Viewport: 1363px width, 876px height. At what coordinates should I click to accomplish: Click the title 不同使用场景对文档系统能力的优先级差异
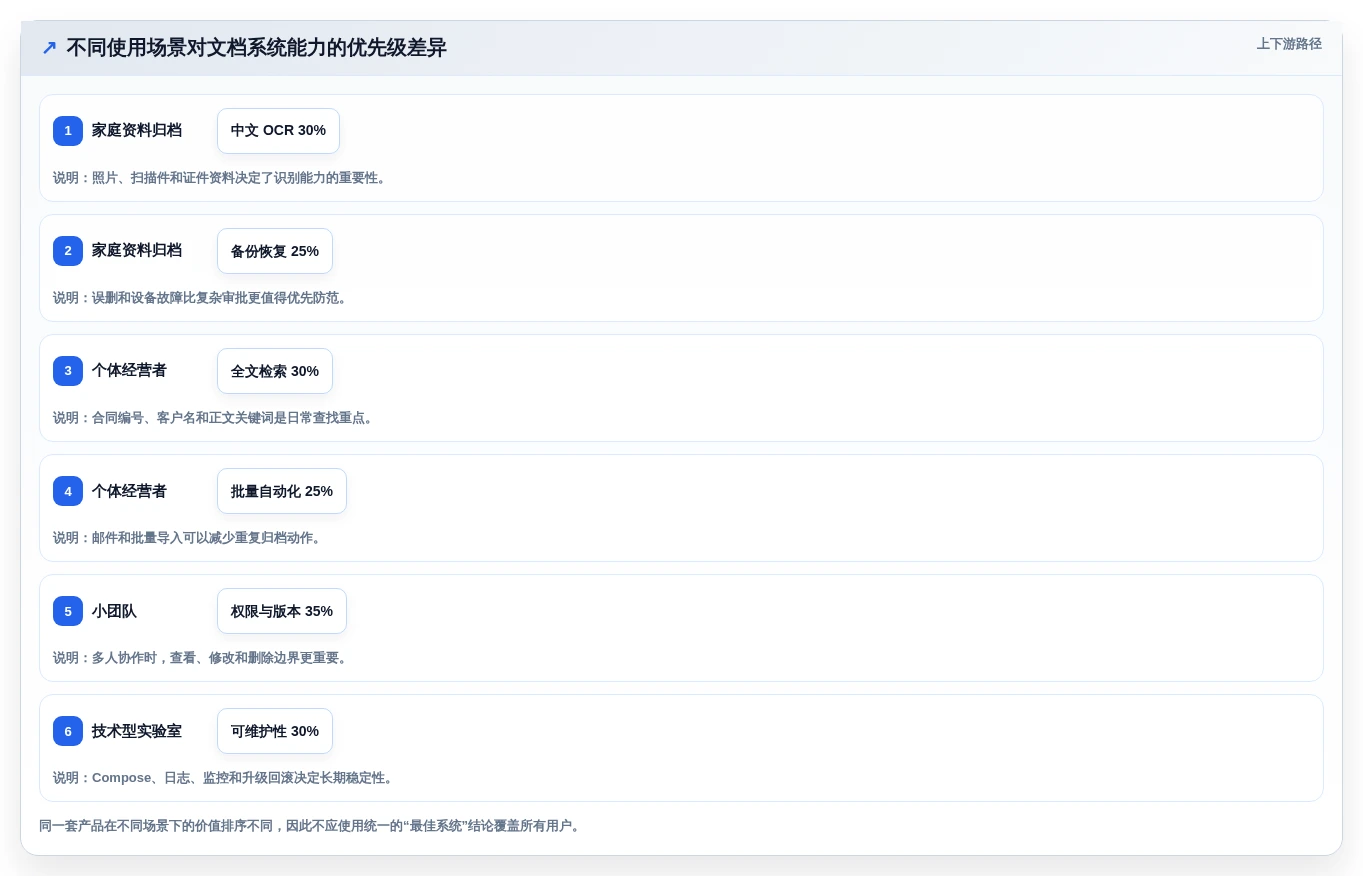pos(256,48)
